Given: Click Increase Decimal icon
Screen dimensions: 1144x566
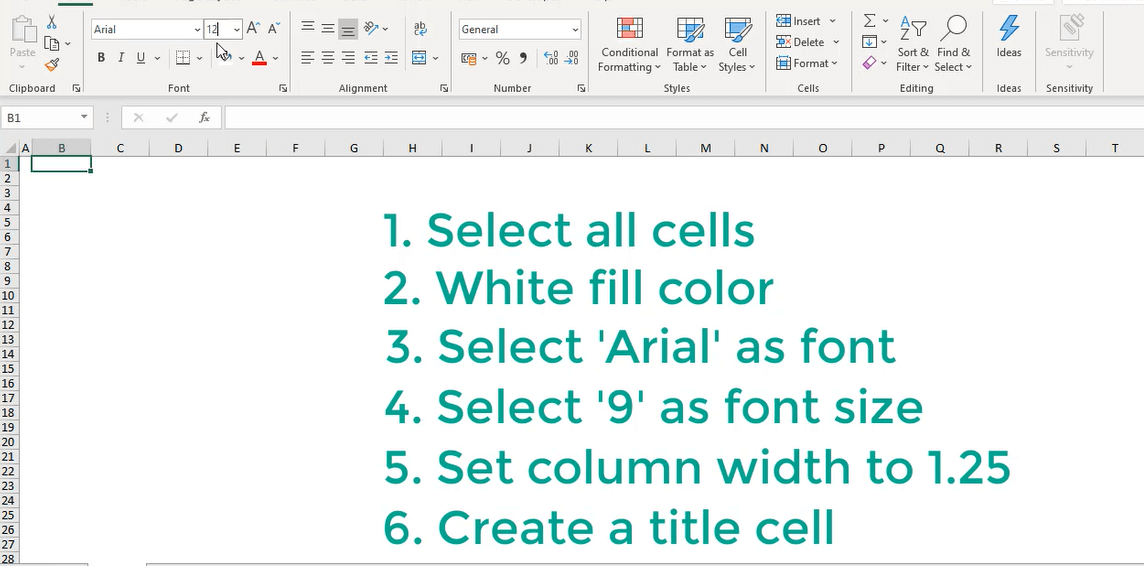Looking at the screenshot, I should [551, 58].
